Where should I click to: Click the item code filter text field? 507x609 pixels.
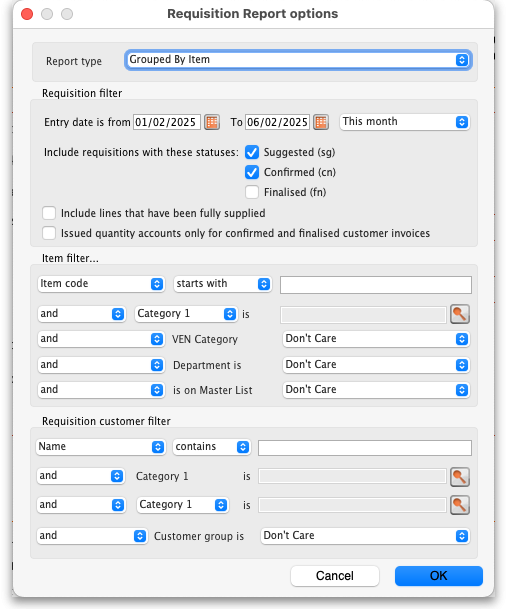376,285
